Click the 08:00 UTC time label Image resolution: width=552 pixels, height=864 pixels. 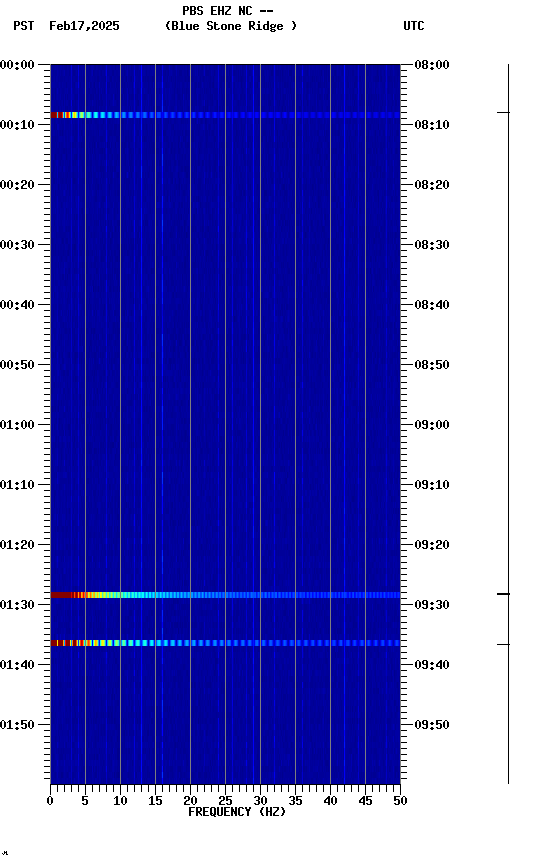pos(432,65)
